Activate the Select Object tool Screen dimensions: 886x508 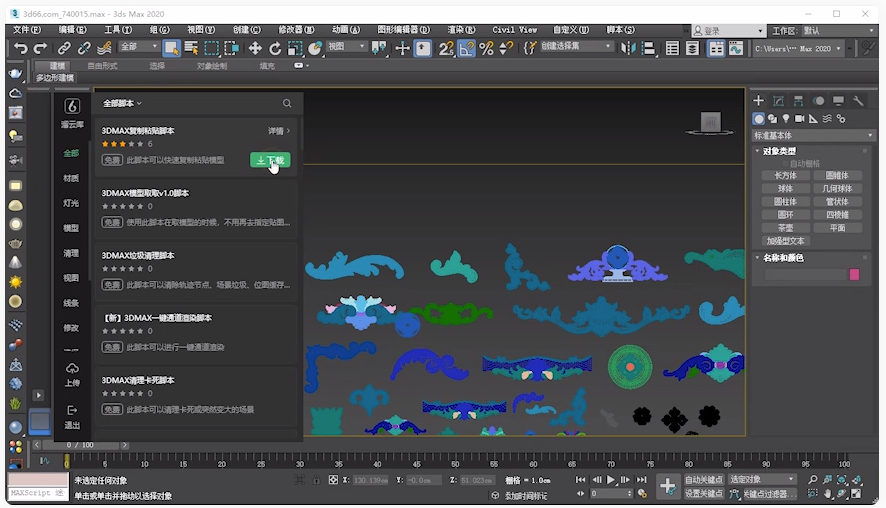171,49
